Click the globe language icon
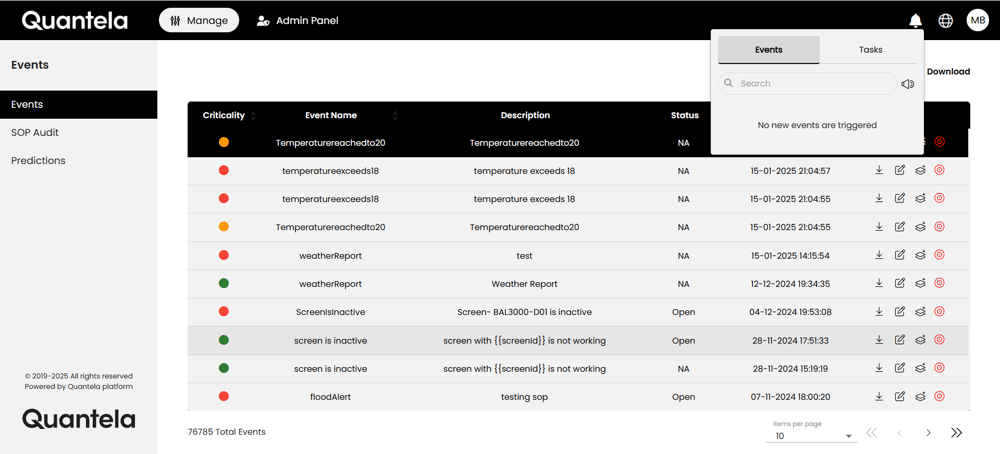 (945, 21)
